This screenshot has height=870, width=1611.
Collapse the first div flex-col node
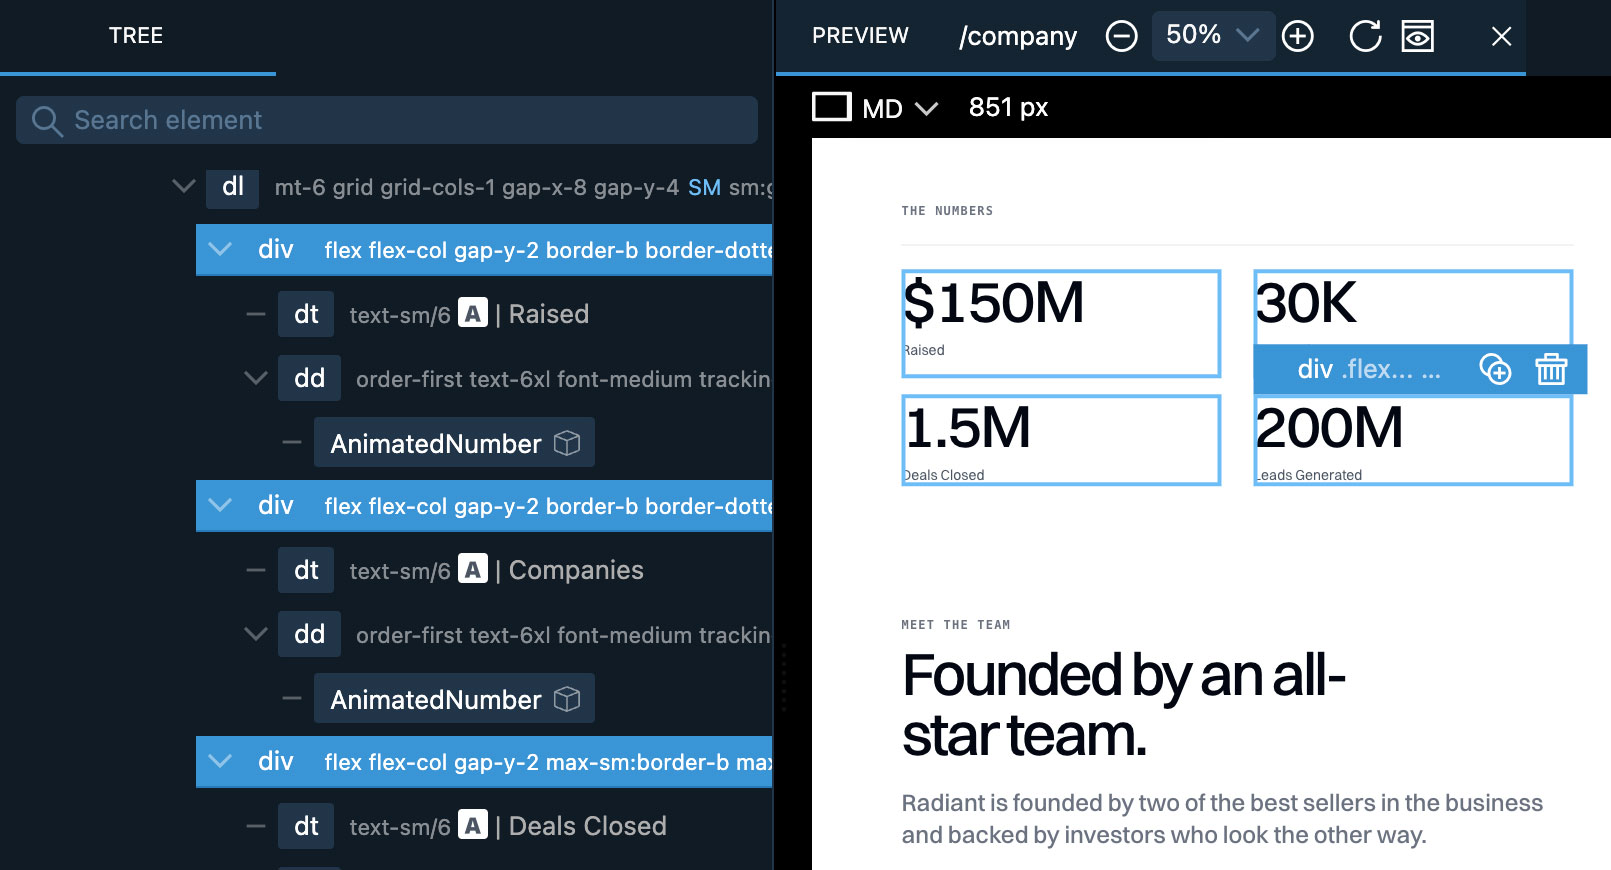[x=220, y=249]
